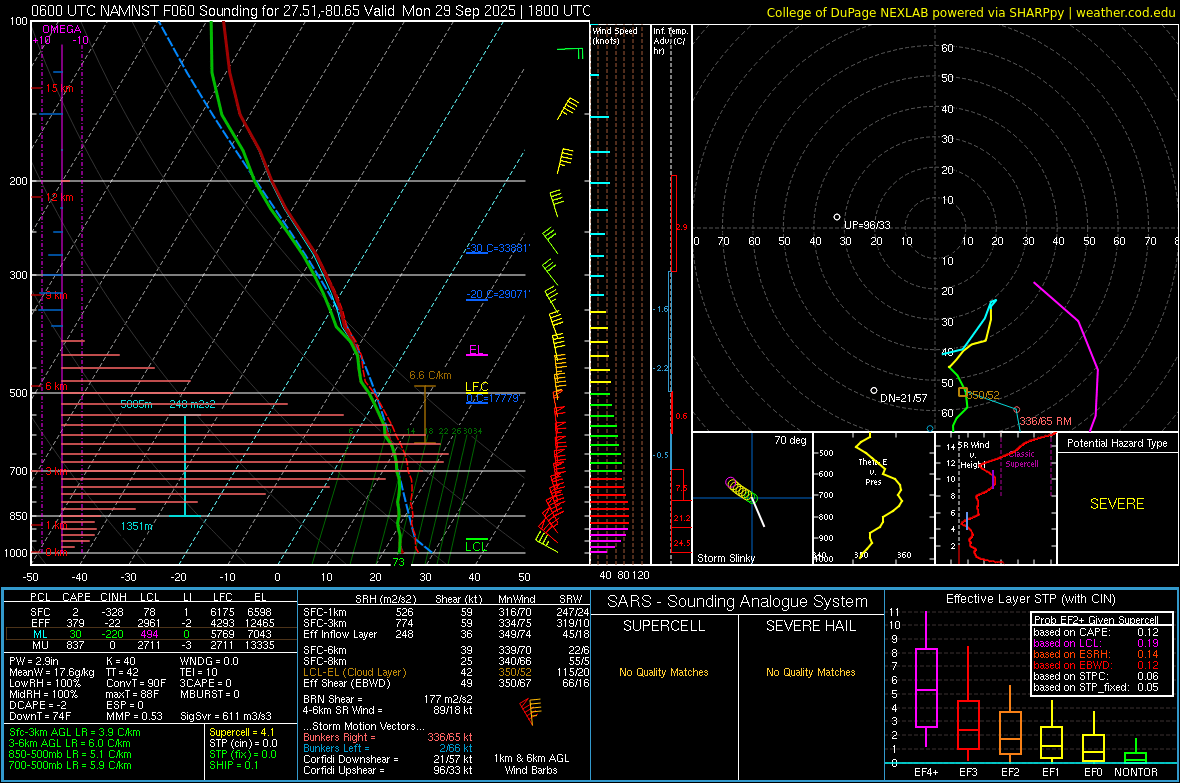
Task: Click the 1351m effective layer base label
Action: point(137,526)
